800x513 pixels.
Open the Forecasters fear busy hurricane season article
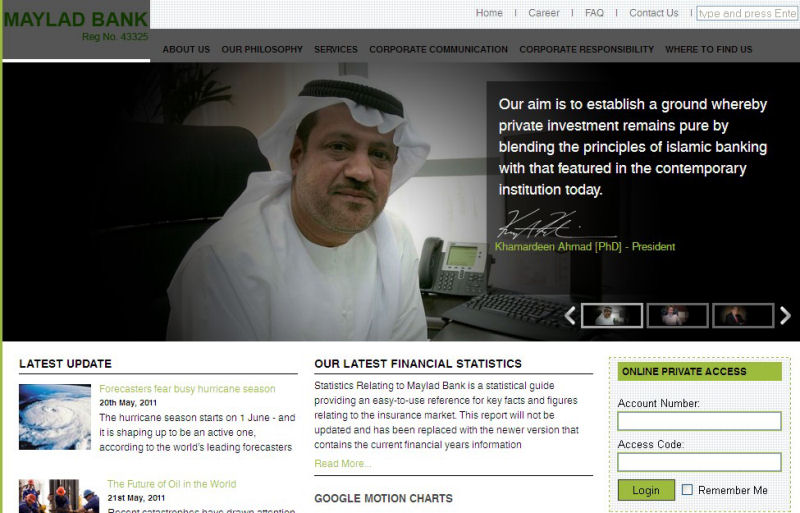(187, 389)
